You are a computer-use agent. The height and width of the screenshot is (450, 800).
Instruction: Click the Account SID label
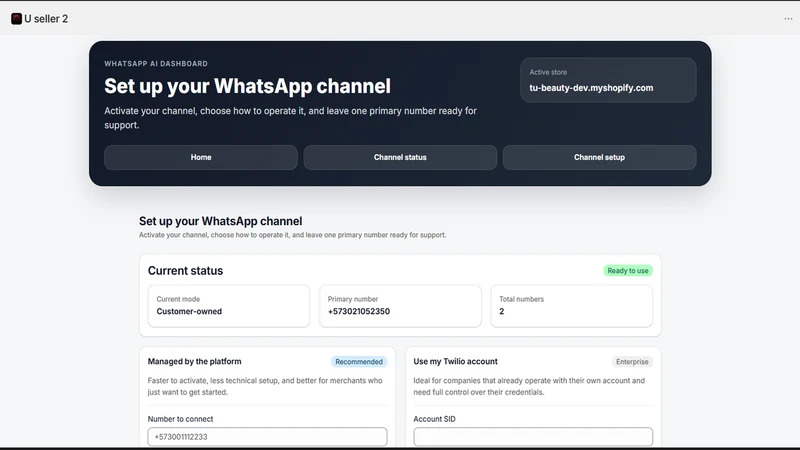pos(434,419)
